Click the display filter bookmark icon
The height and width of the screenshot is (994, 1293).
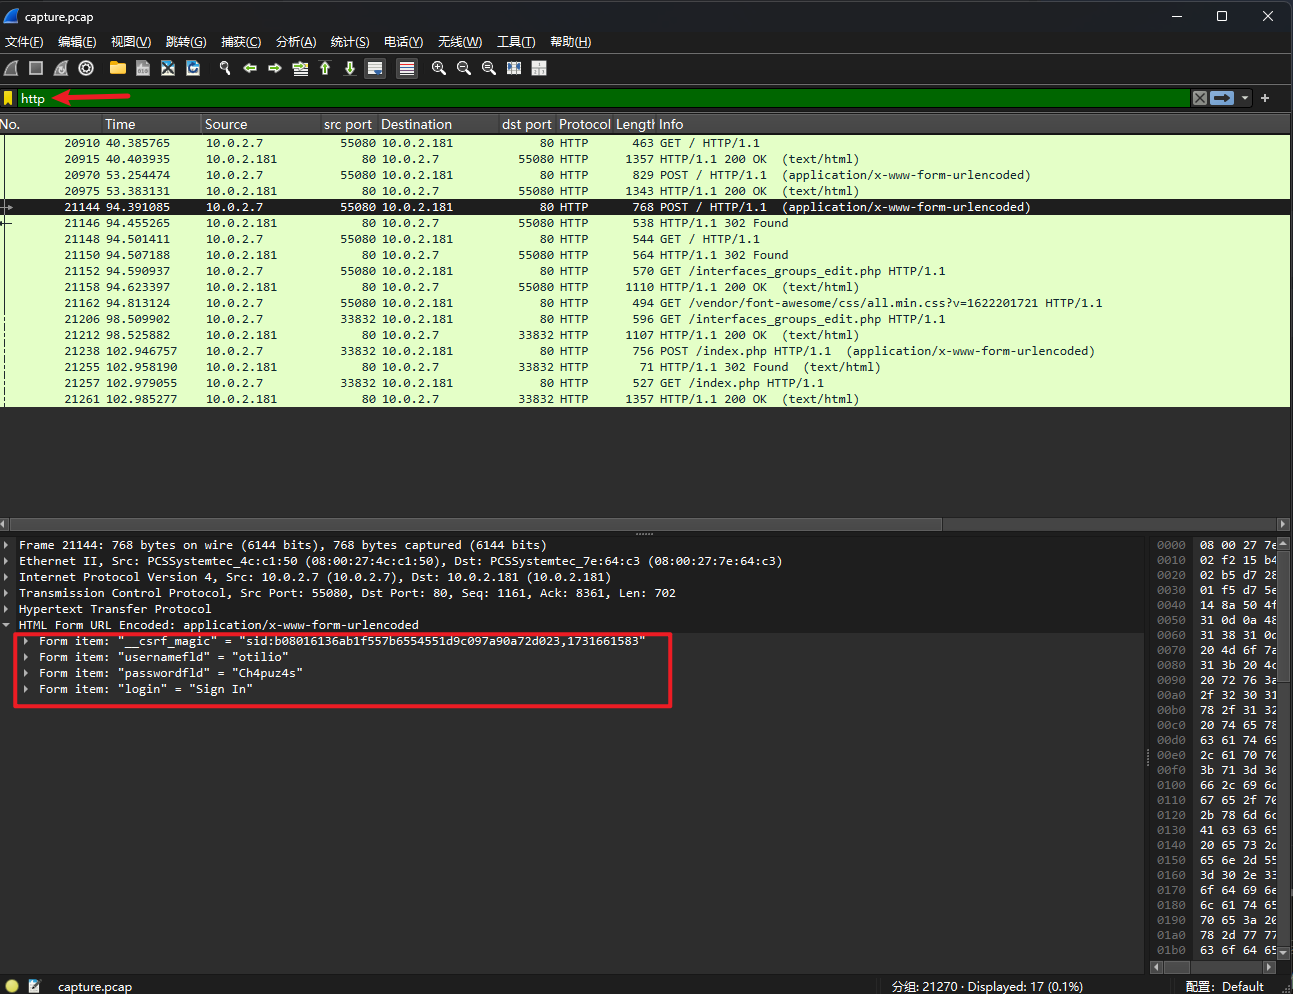(8, 98)
